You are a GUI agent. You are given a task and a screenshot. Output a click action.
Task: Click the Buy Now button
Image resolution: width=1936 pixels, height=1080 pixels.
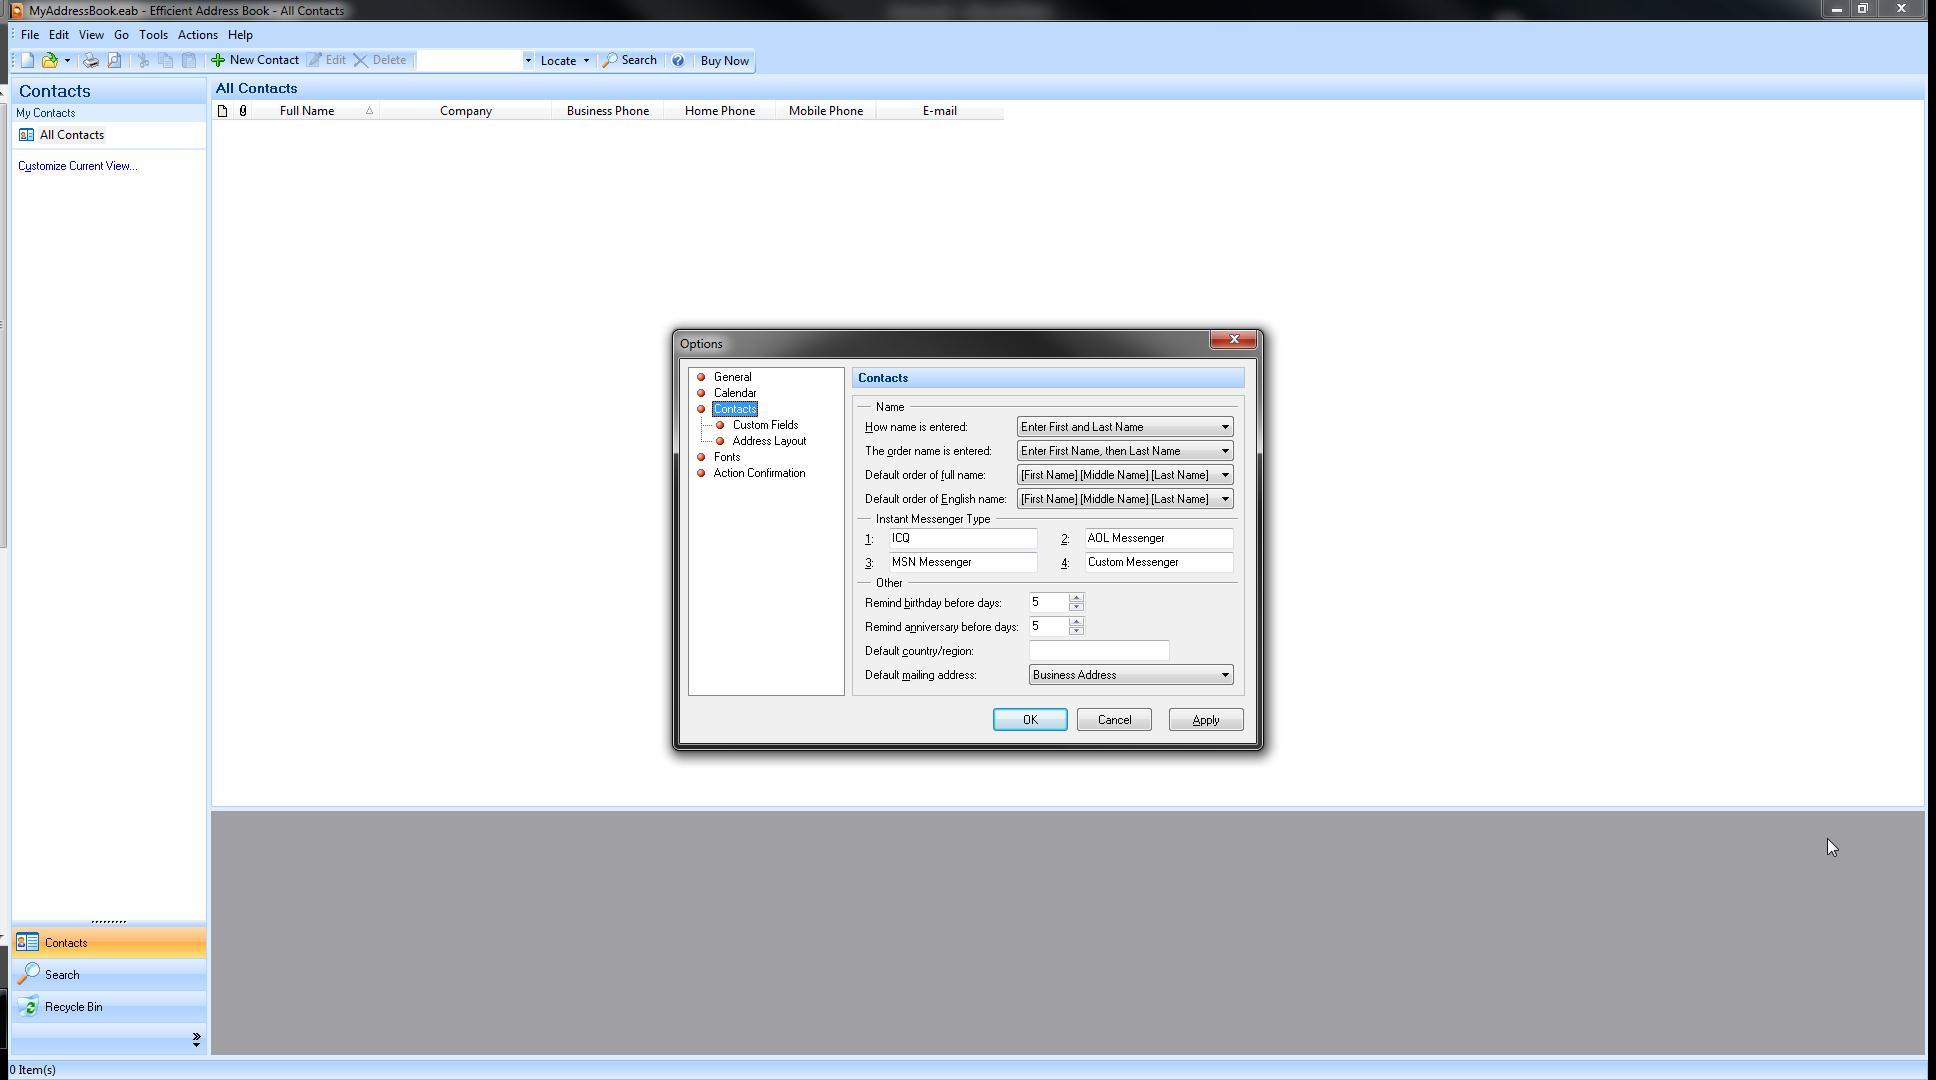tap(725, 60)
